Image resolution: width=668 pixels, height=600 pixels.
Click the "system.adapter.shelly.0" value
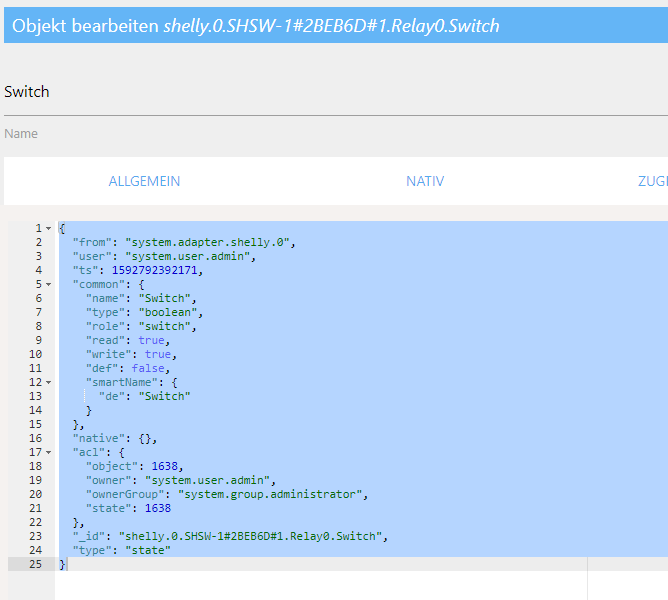click(x=207, y=242)
